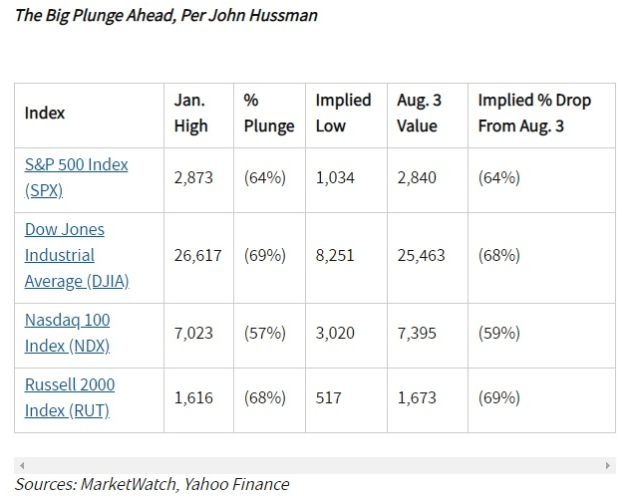Open the S&P 500 Index (SPX) link
Viewport: 624px width, 496px height.
[x=76, y=177]
